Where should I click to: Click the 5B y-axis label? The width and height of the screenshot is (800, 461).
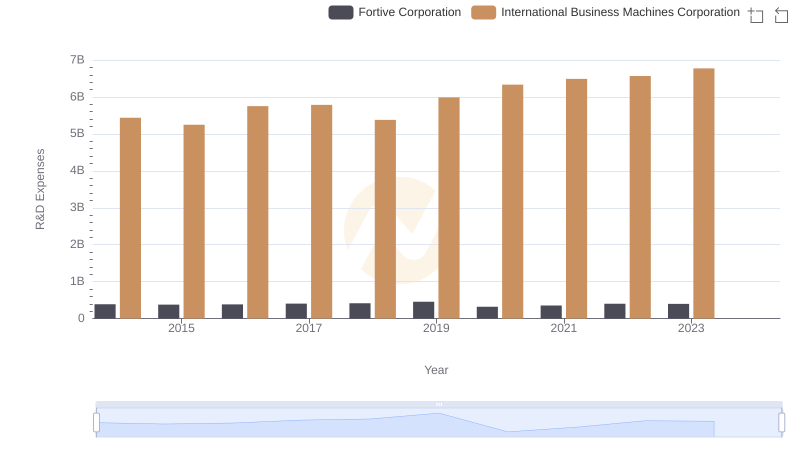point(78,134)
